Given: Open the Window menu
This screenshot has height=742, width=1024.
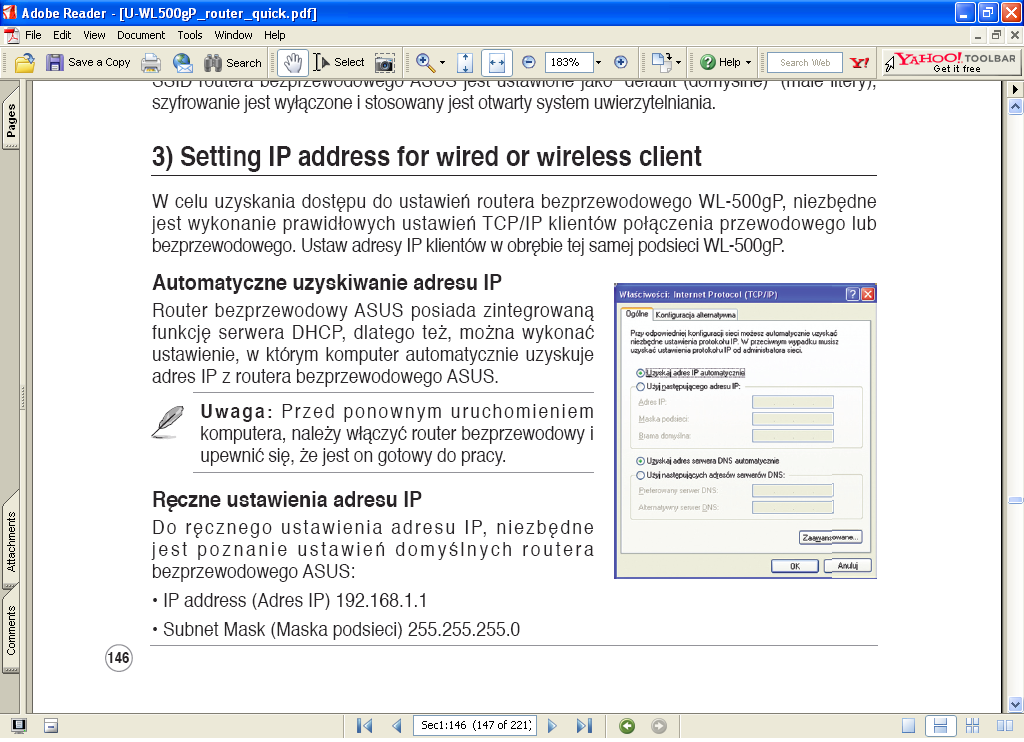Looking at the screenshot, I should [x=233, y=35].
